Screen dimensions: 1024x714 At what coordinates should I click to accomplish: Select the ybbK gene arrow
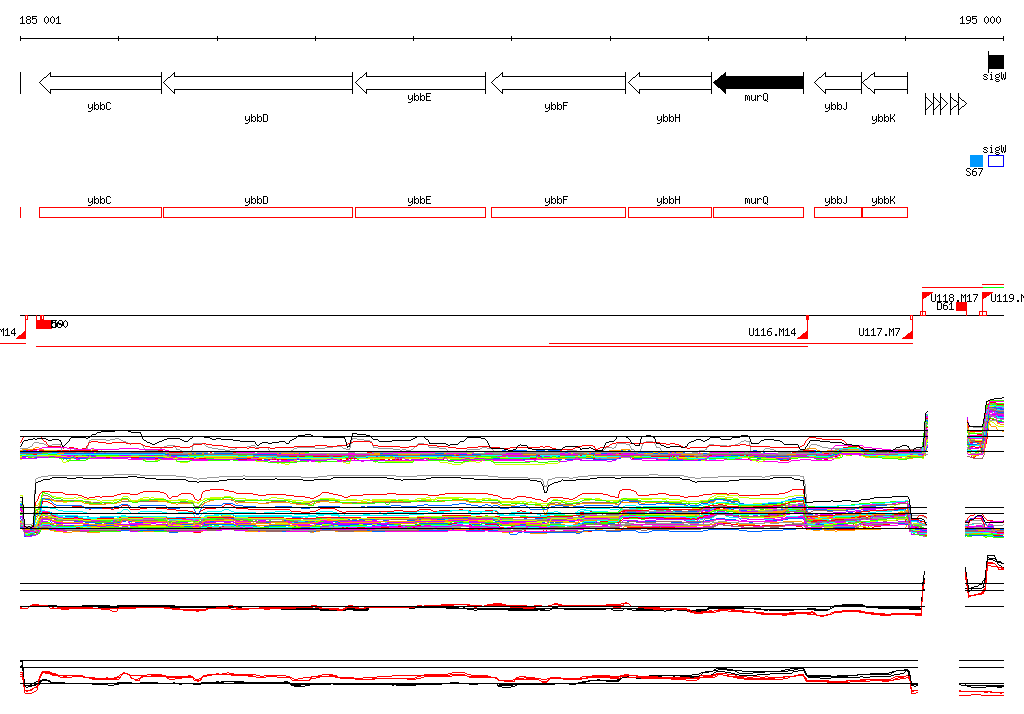click(x=885, y=84)
